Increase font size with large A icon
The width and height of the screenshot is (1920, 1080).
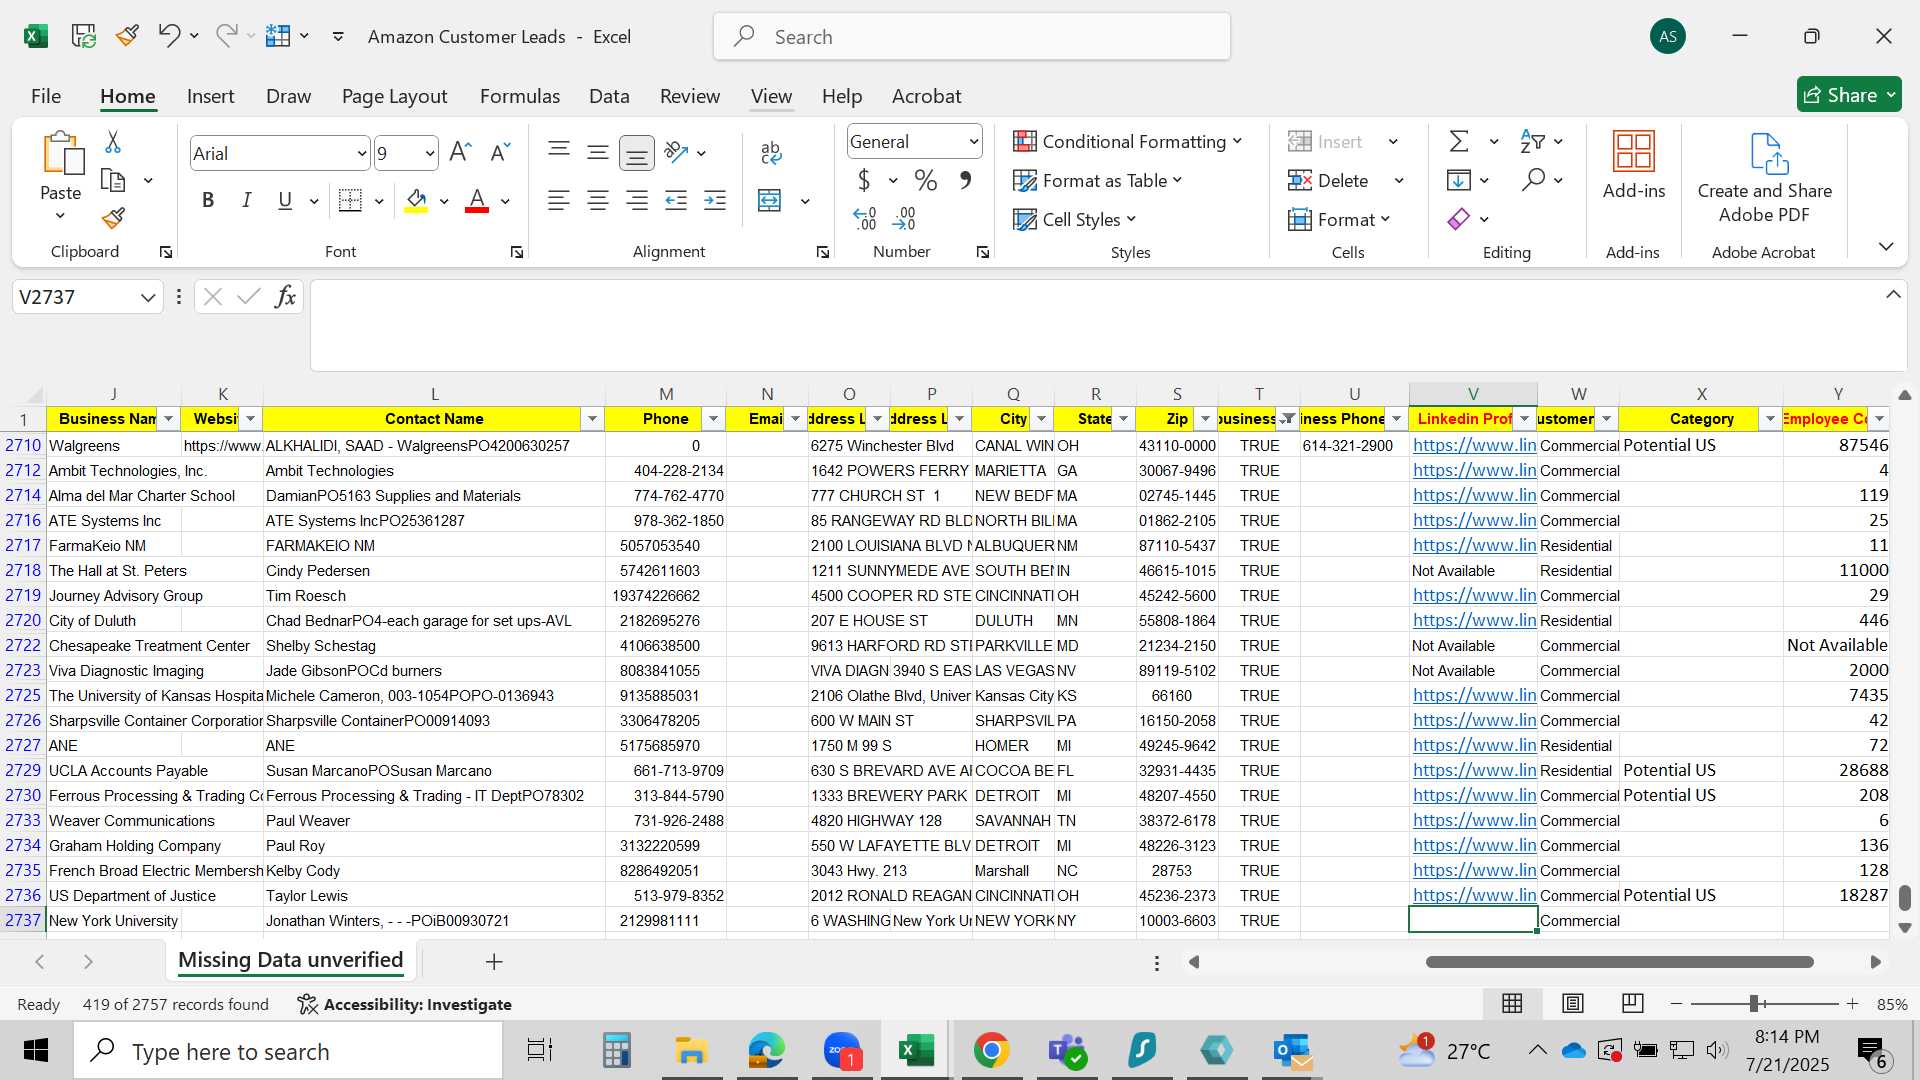[460, 152]
